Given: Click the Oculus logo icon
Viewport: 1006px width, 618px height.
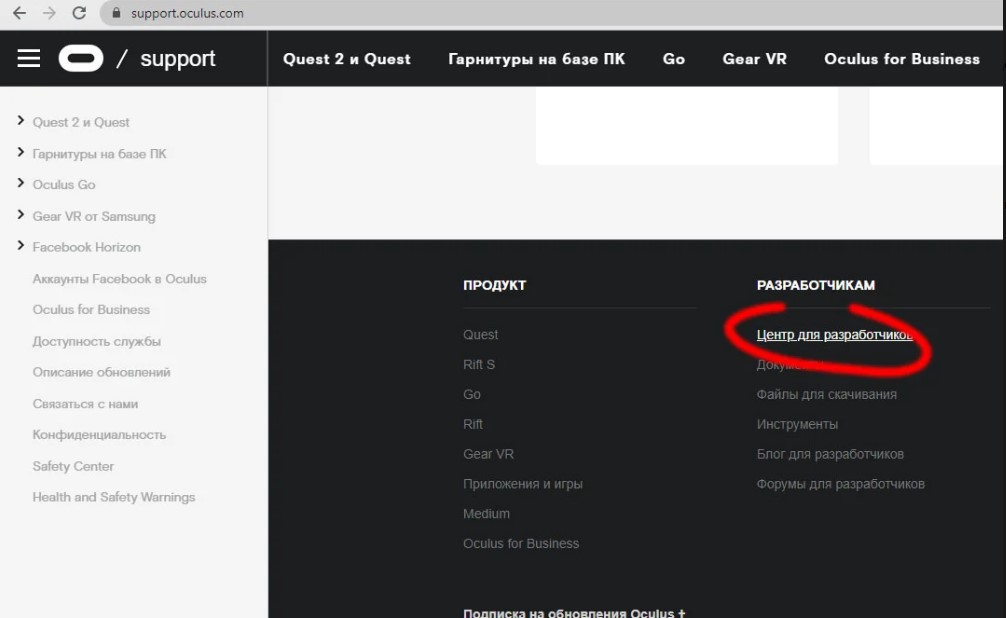Looking at the screenshot, I should (81, 59).
